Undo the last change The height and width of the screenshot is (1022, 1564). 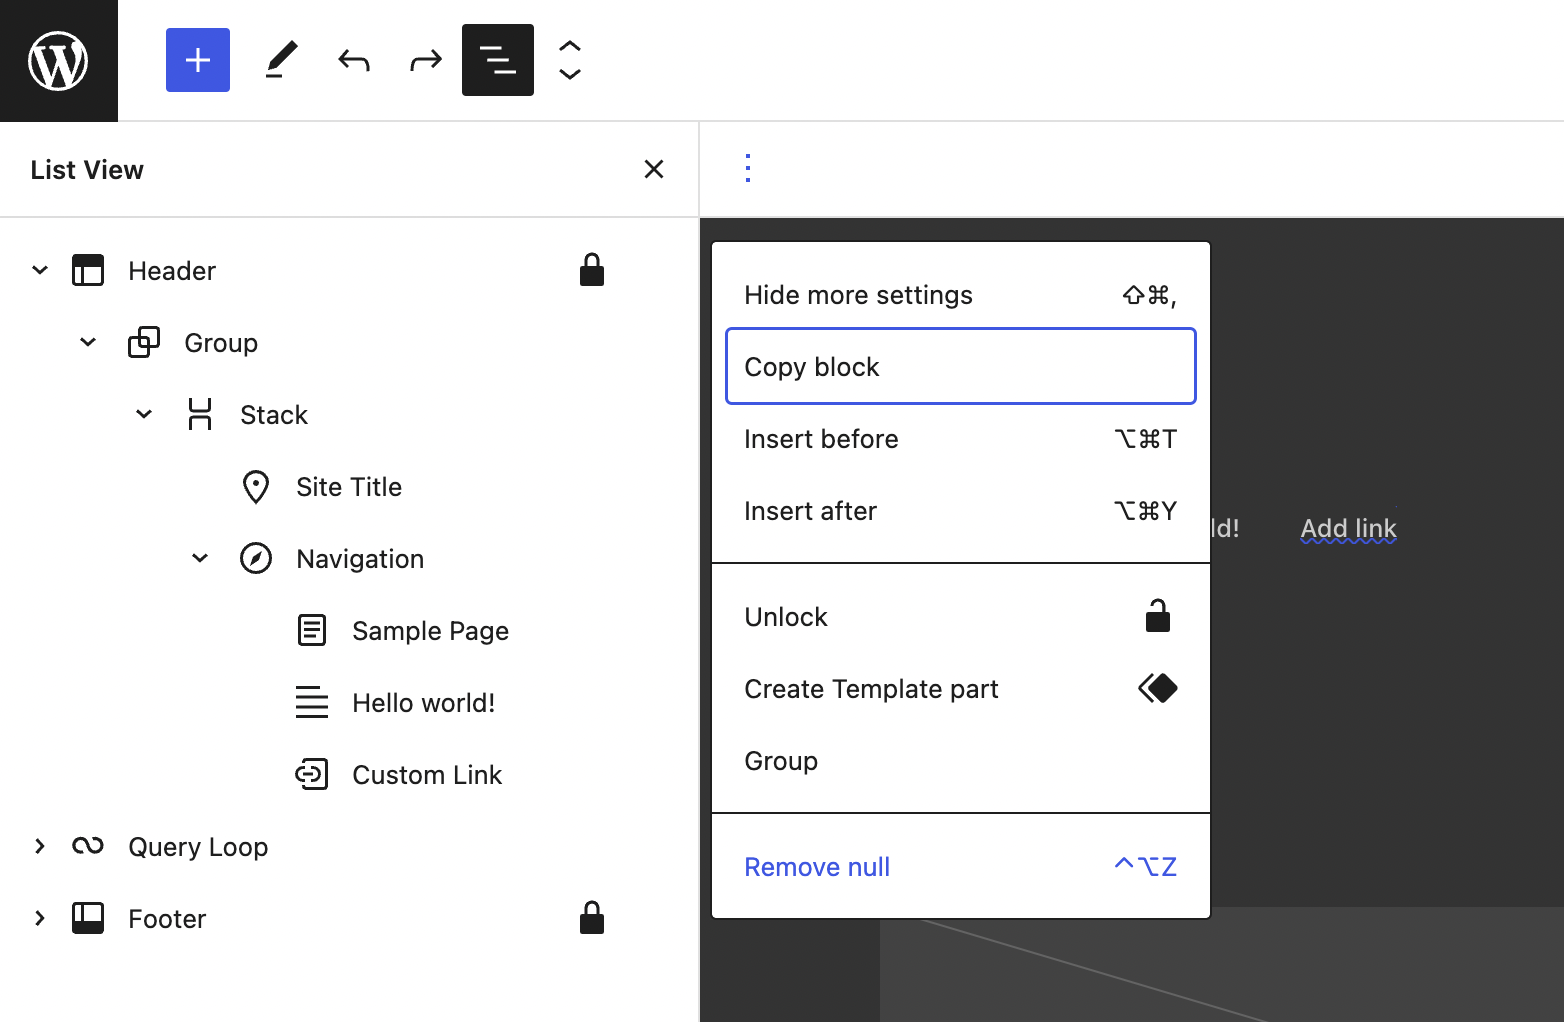point(354,60)
